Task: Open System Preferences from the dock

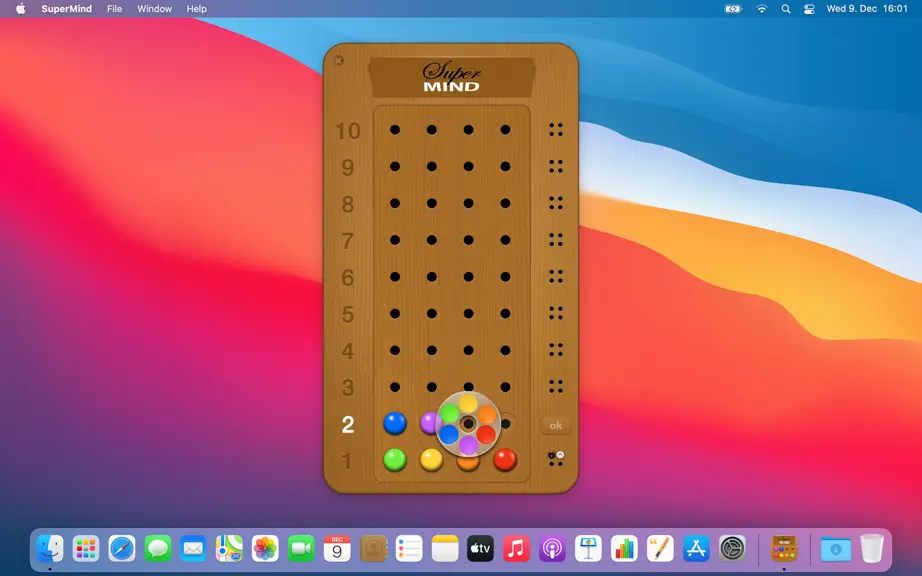Action: [x=733, y=549]
